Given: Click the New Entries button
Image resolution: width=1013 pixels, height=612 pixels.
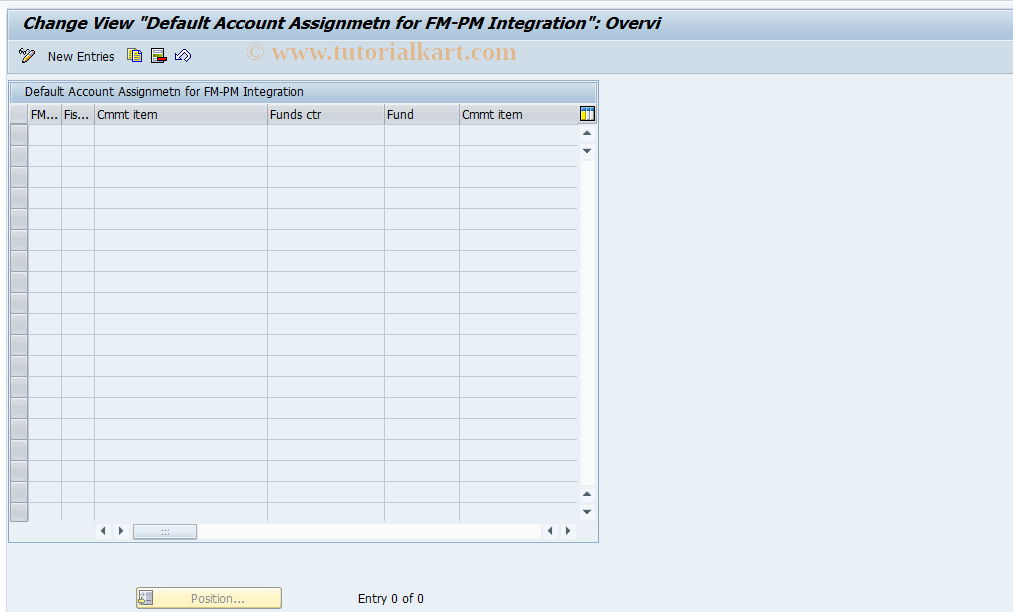Looking at the screenshot, I should [x=81, y=56].
